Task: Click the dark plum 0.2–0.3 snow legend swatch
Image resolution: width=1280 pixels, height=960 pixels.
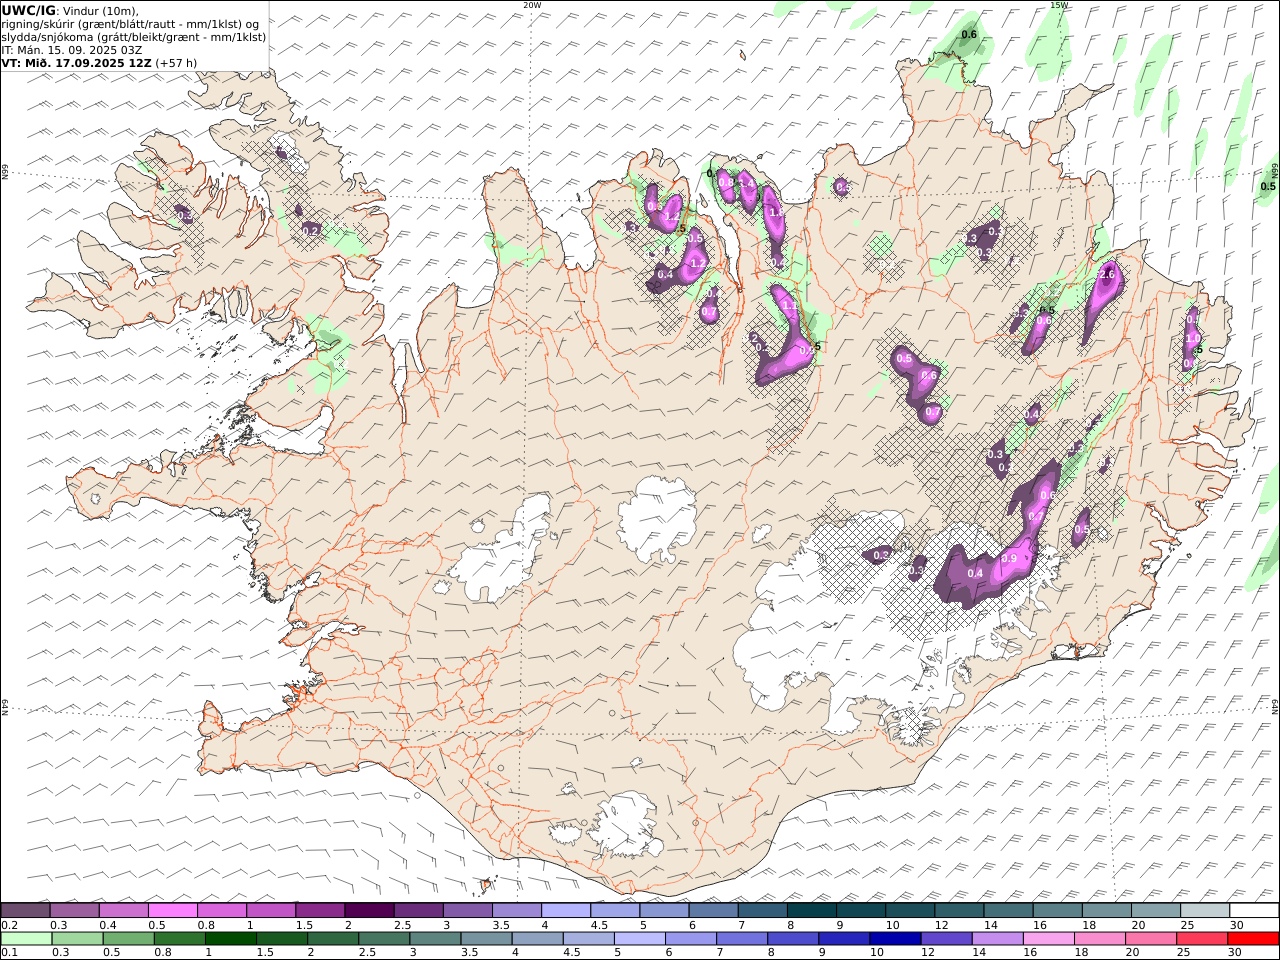Action: tap(26, 911)
